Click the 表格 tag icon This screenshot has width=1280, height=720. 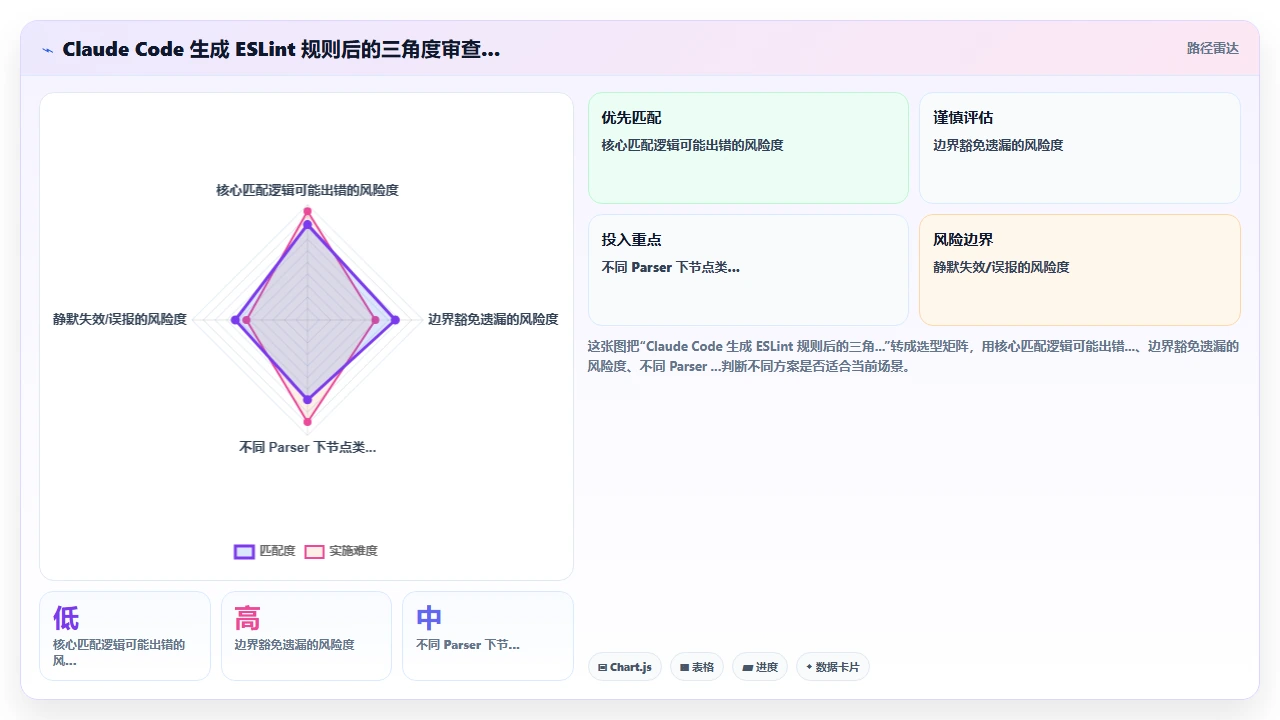[685, 667]
